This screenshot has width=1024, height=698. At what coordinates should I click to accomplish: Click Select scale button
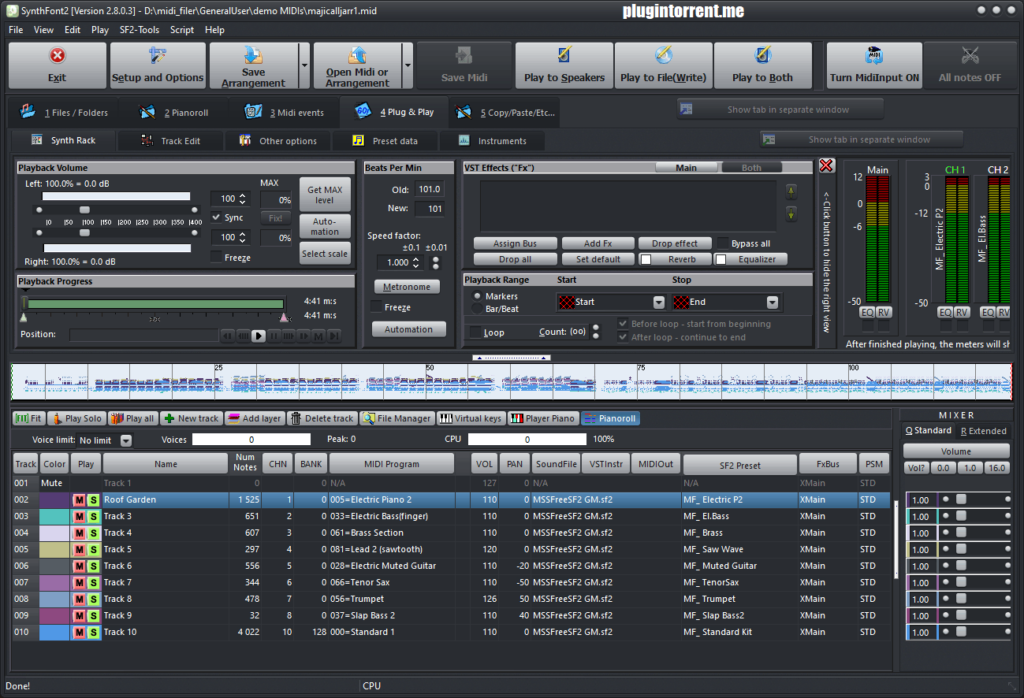325,253
